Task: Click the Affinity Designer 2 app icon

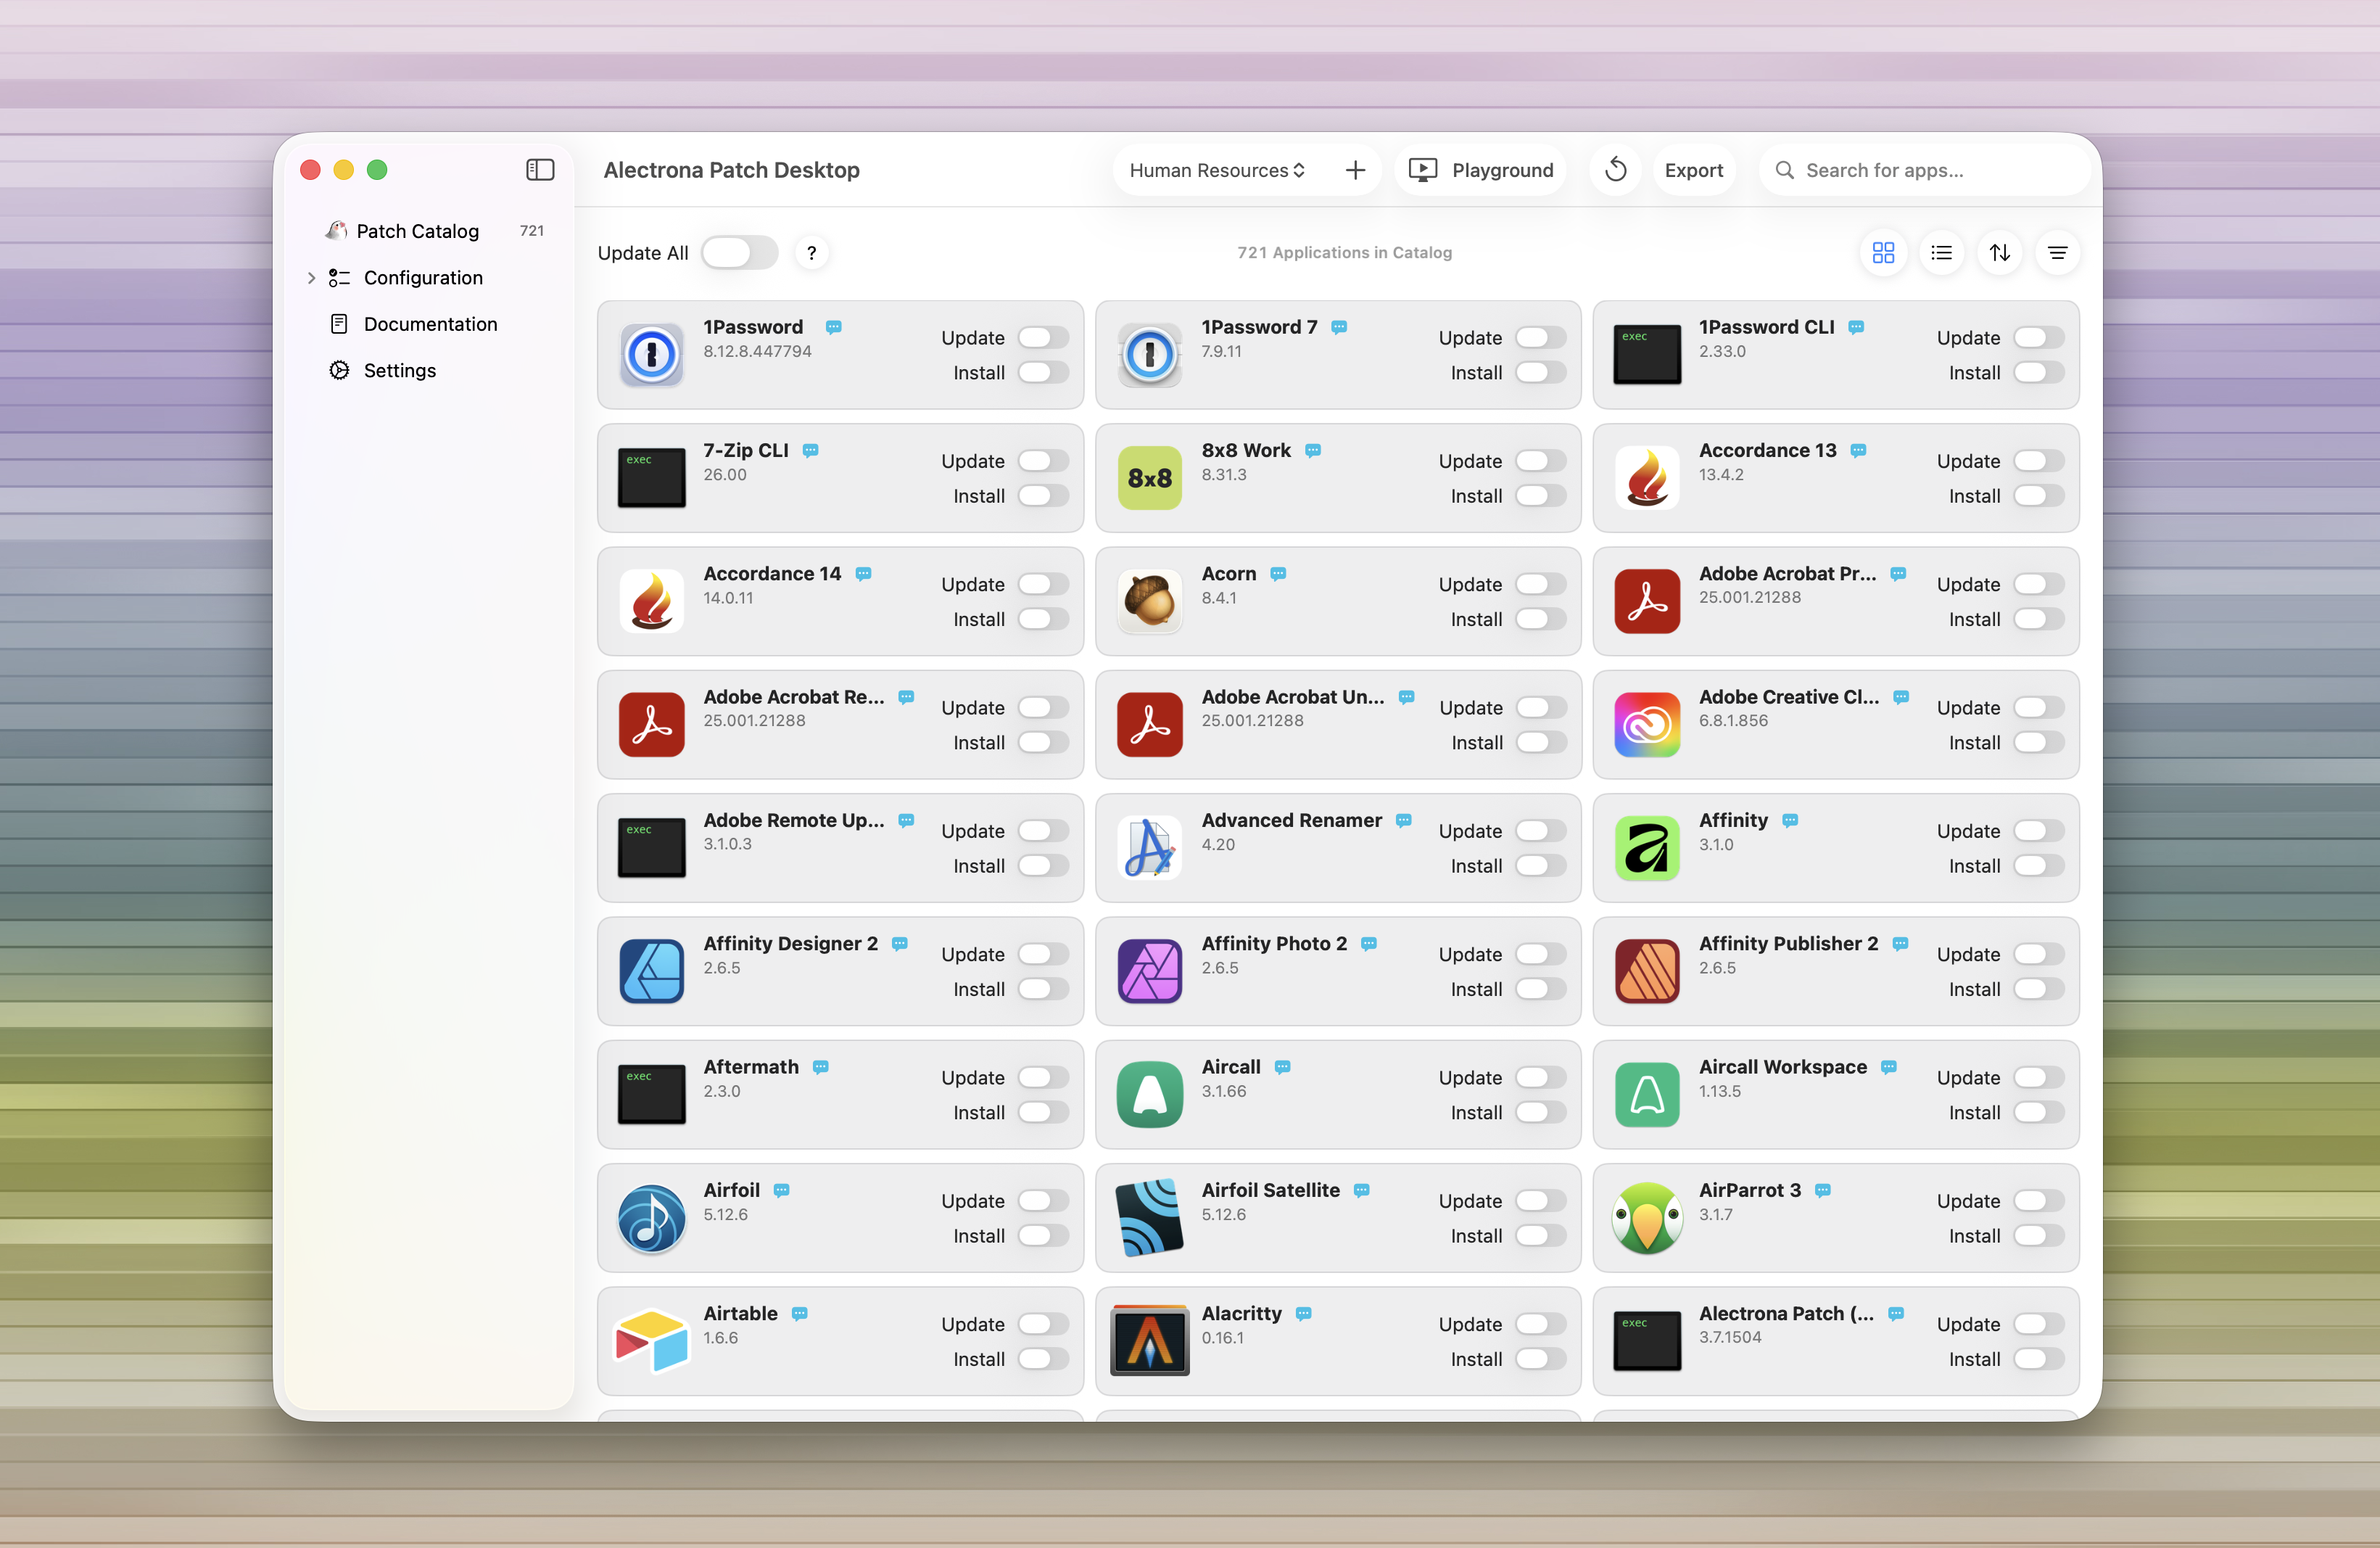Action: pyautogui.click(x=651, y=971)
